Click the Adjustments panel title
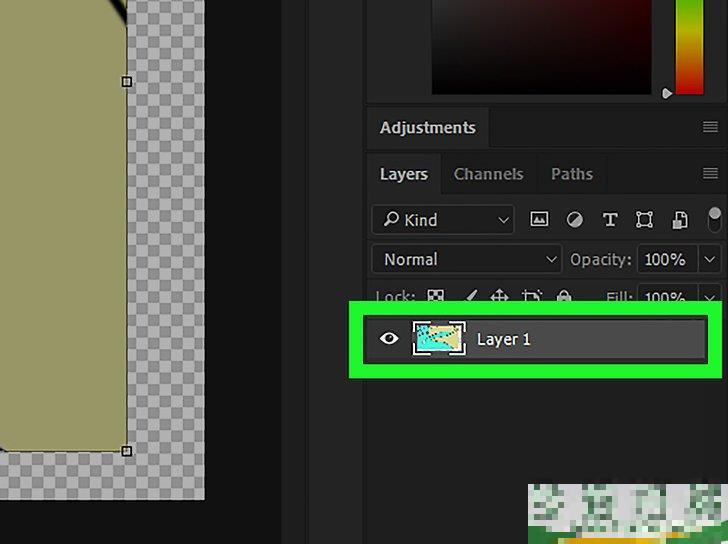 pos(427,127)
